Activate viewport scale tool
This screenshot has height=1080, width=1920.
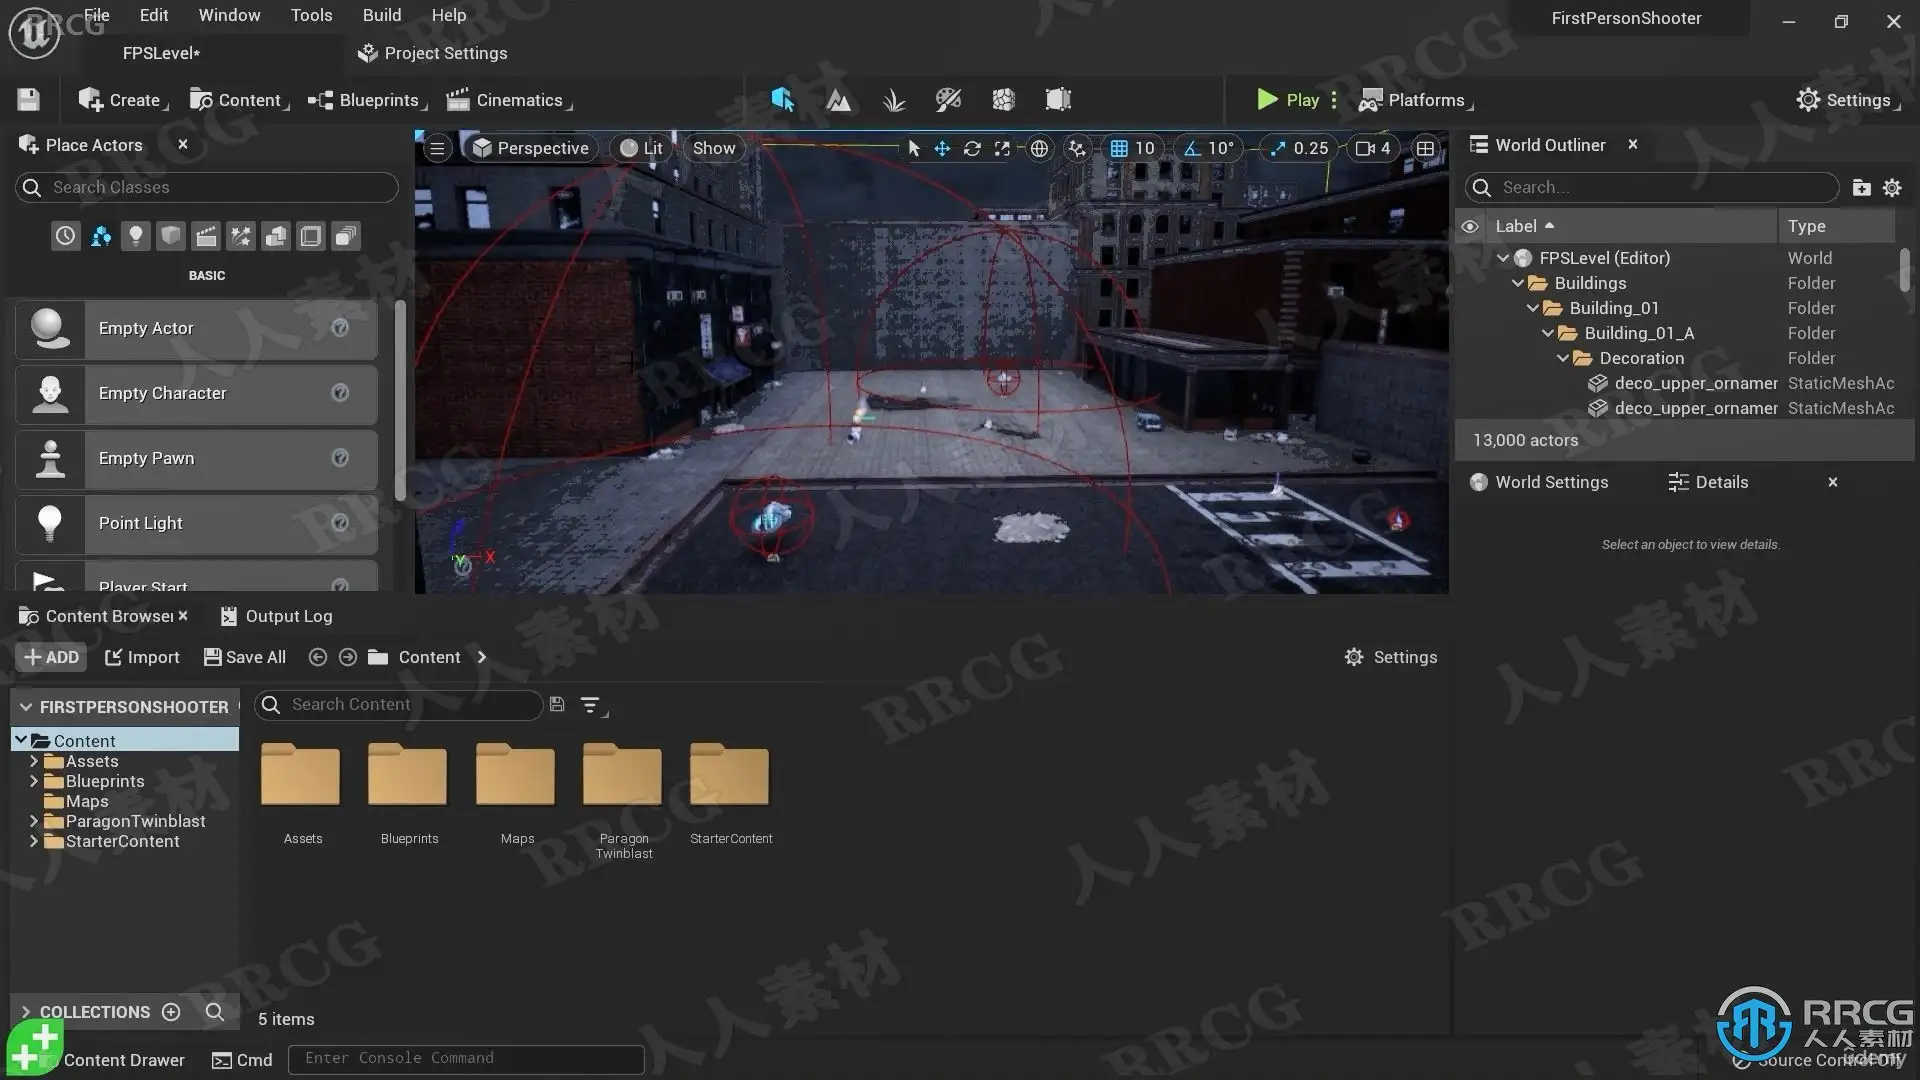1002,148
